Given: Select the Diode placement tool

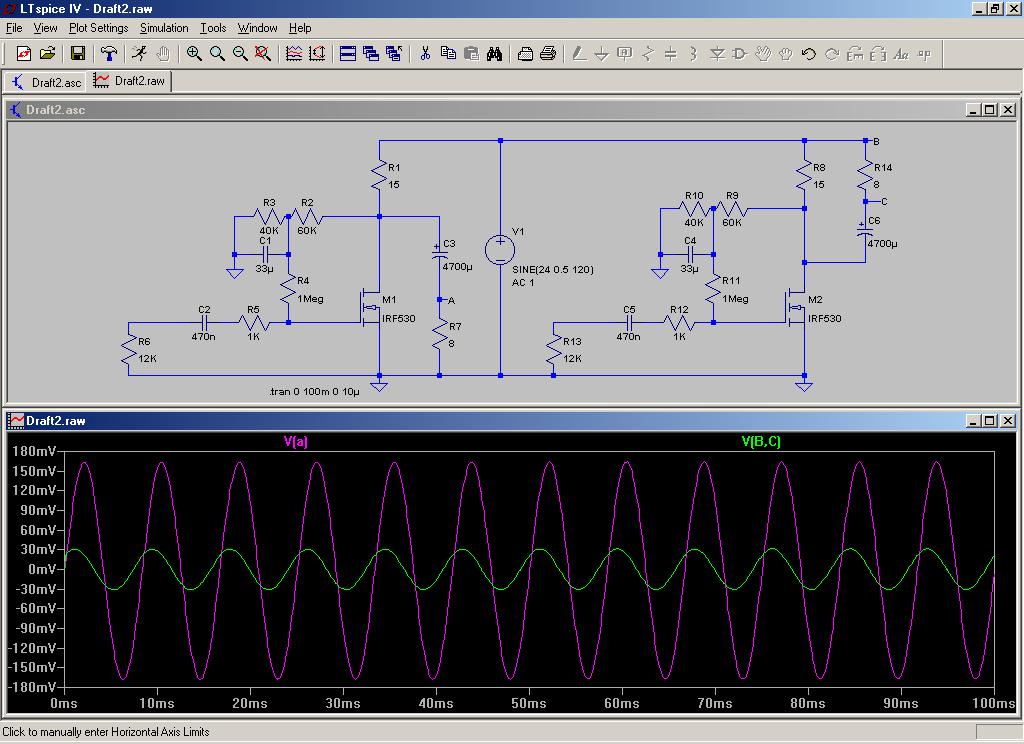Looking at the screenshot, I should tap(717, 54).
